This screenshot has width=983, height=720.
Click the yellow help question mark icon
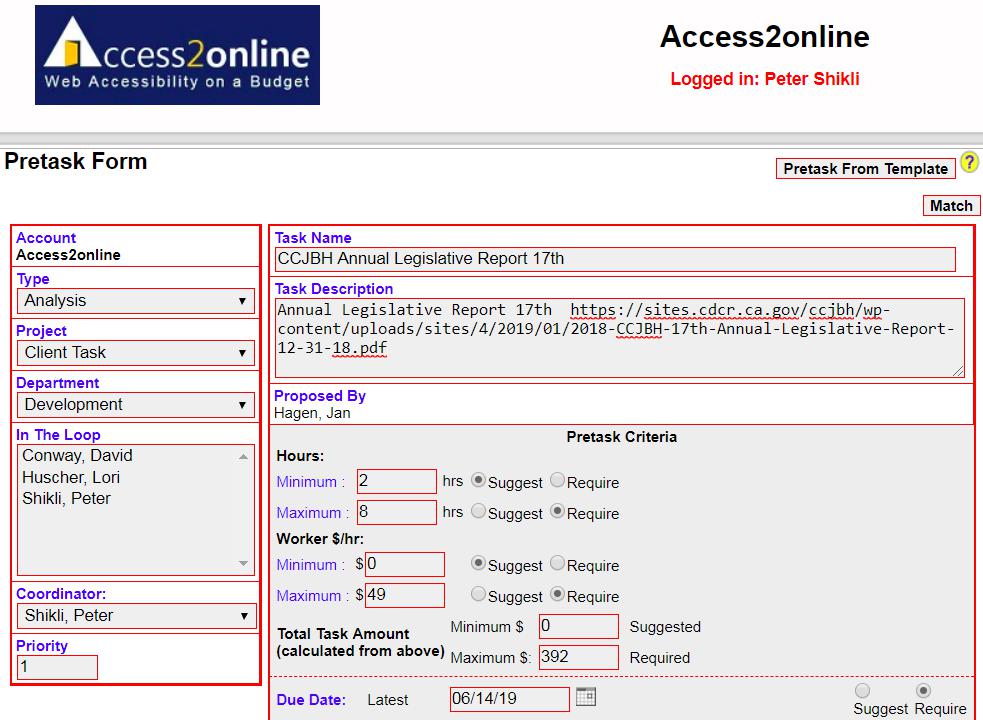[969, 163]
